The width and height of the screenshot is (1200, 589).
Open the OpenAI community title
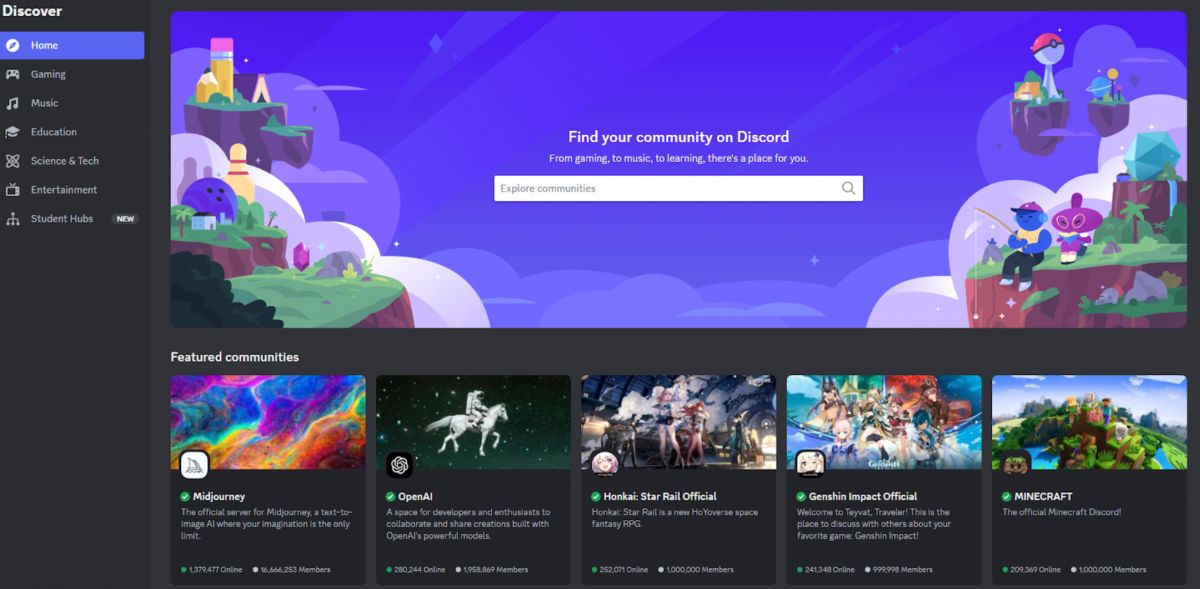point(415,496)
